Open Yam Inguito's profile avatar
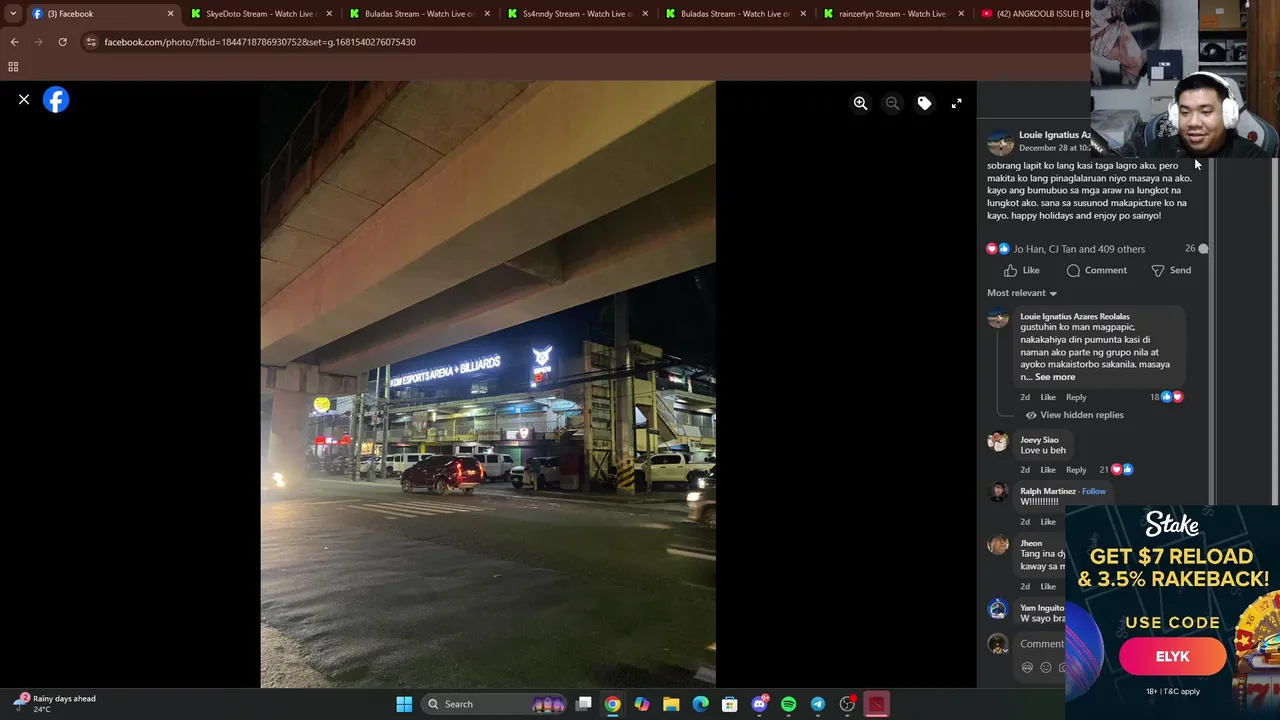Screen dimensions: 1280x720 coord(998,609)
